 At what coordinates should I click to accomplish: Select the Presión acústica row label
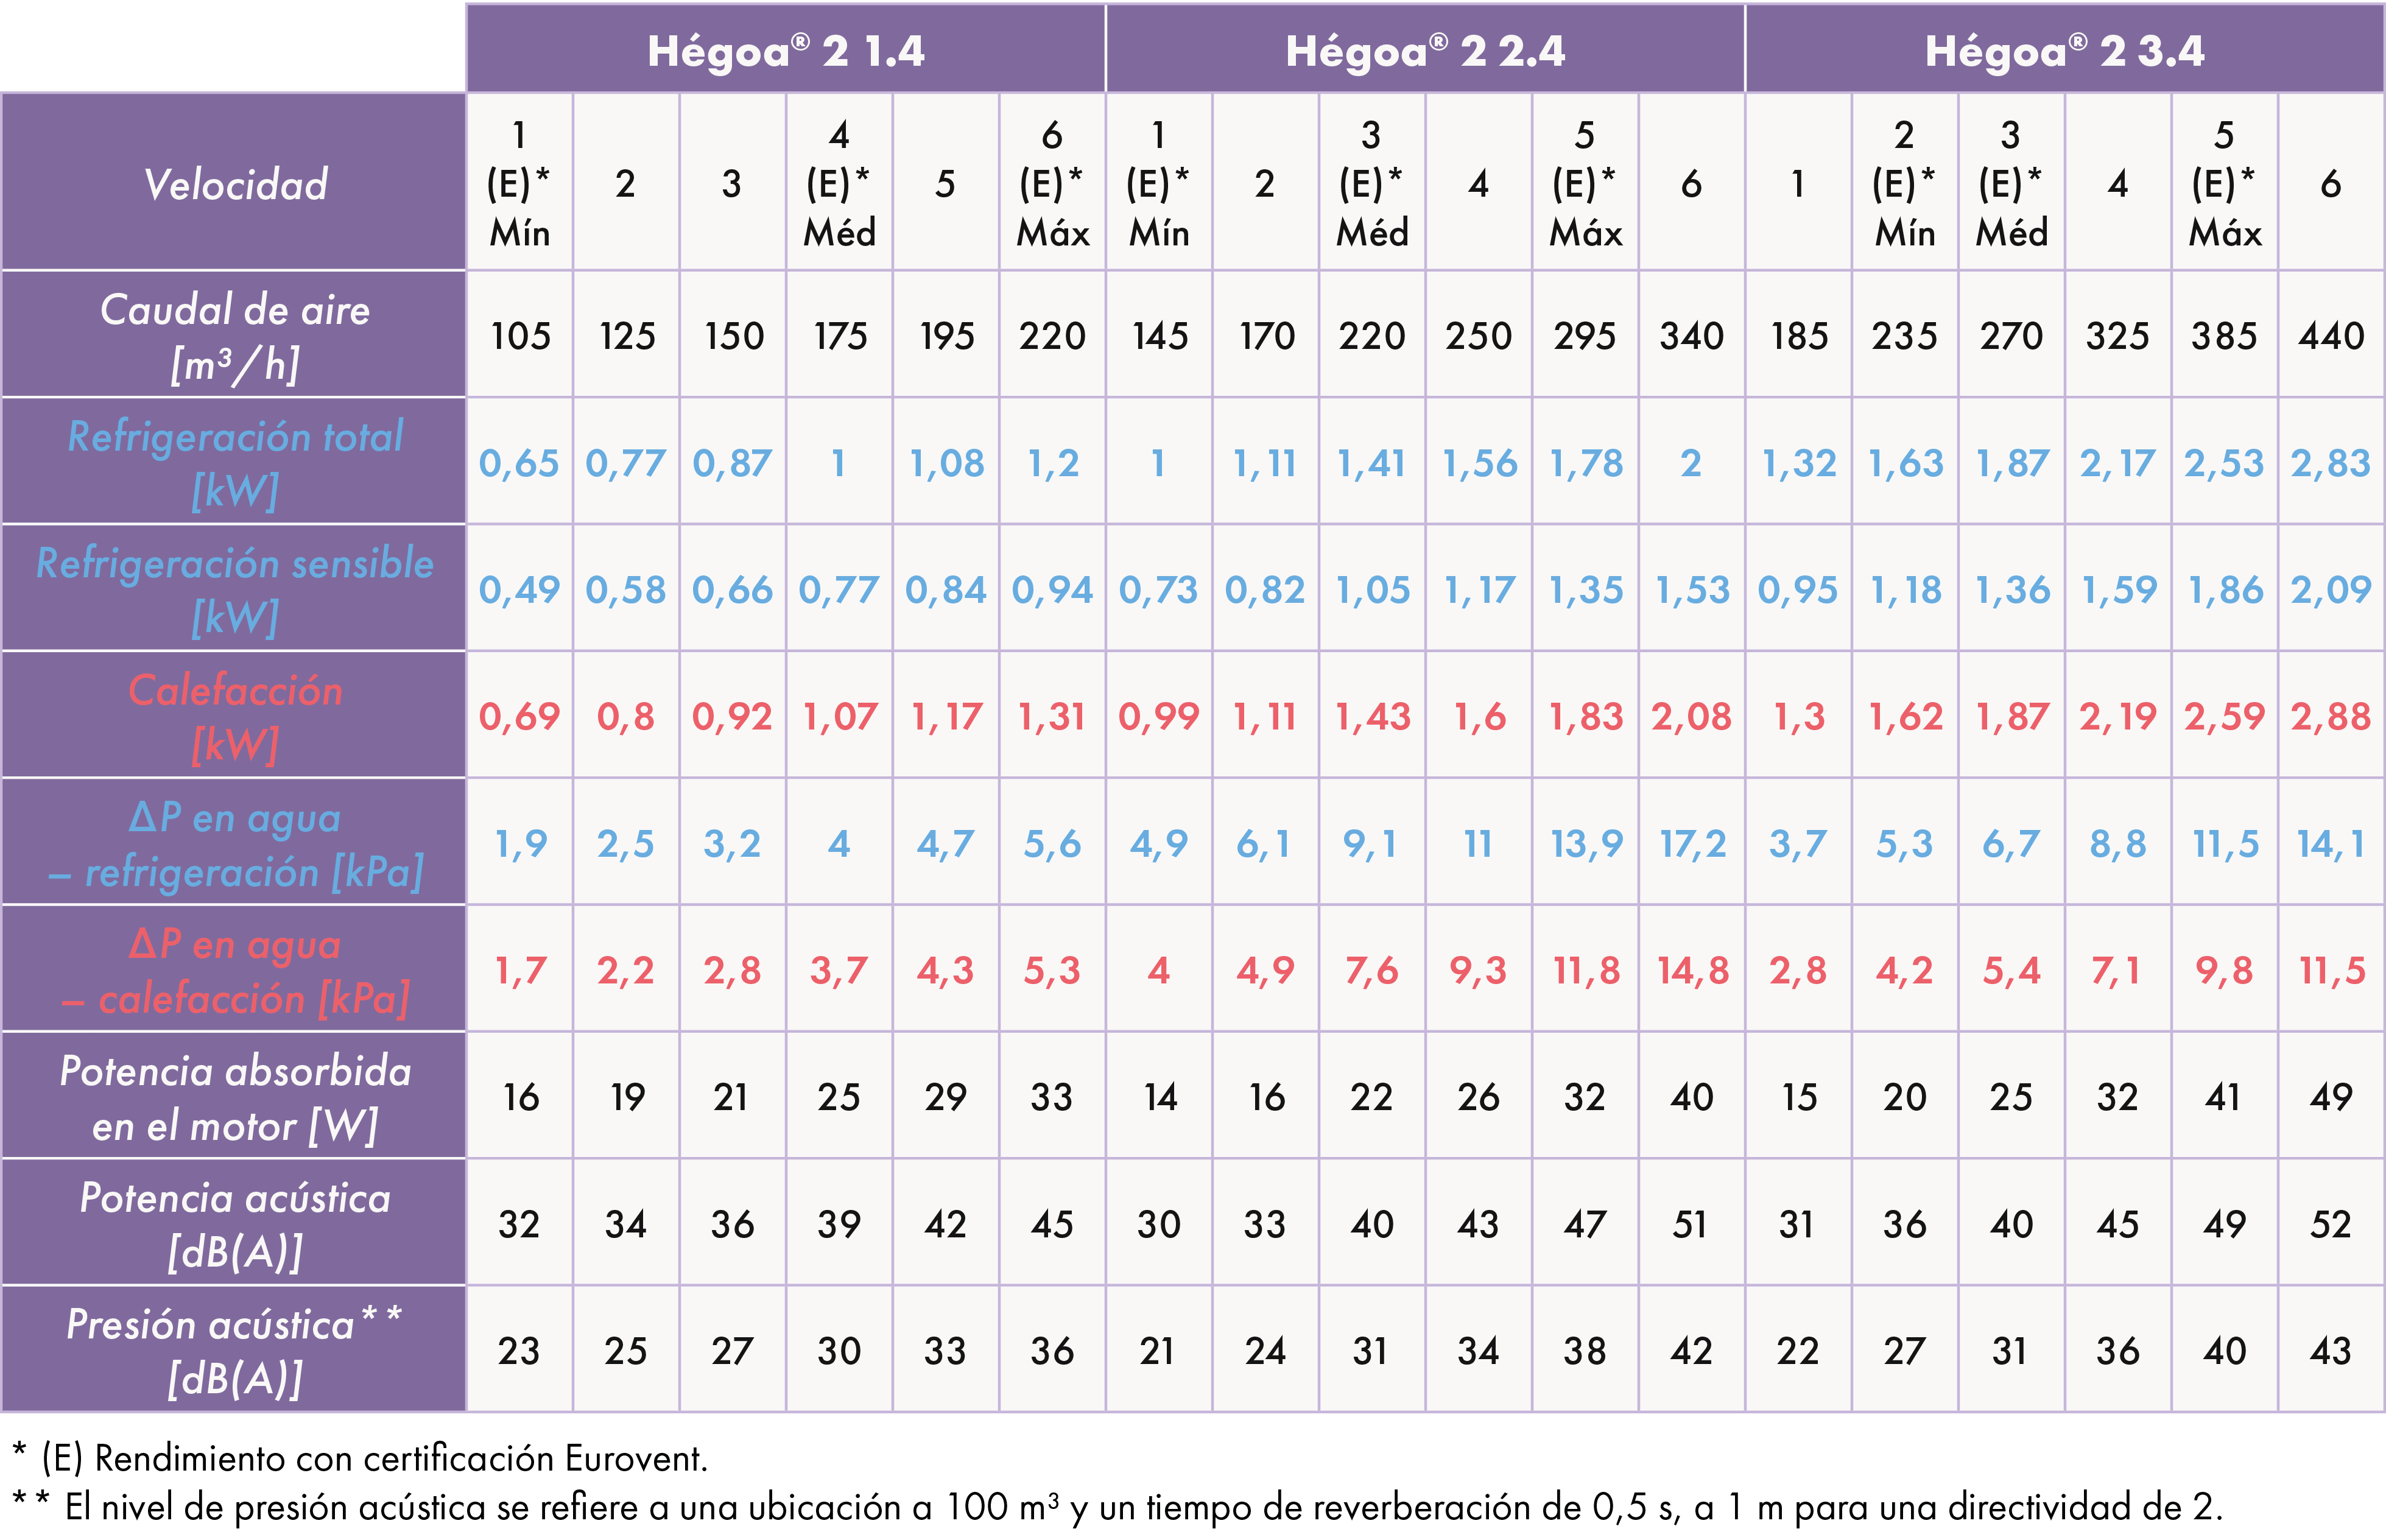(x=235, y=1350)
